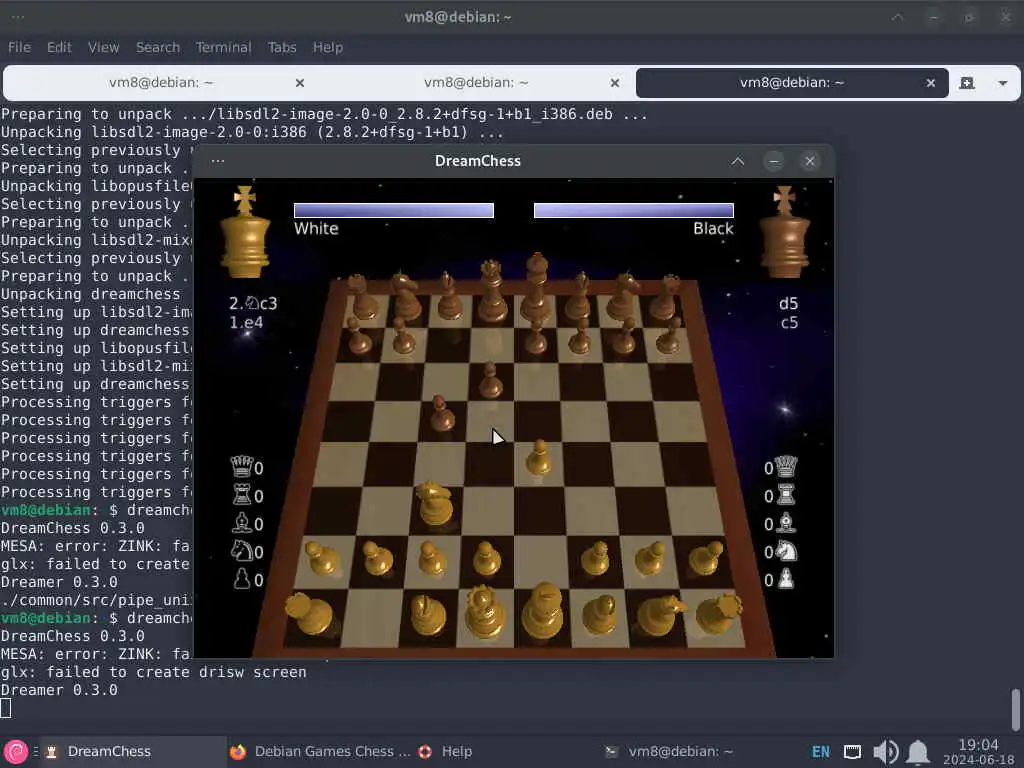Click Black's captured rook counter icon
Screen dimensions: 1024x768
[x=786, y=495]
